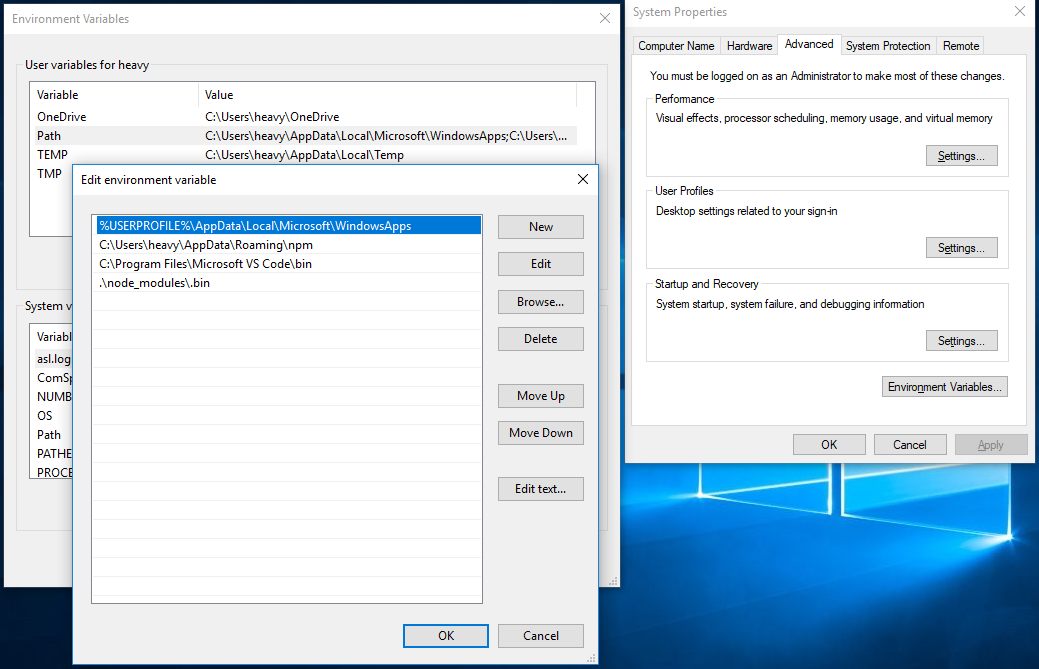Viewport: 1039px width, 669px height.
Task: Open the Edit text... mode
Action: (541, 489)
